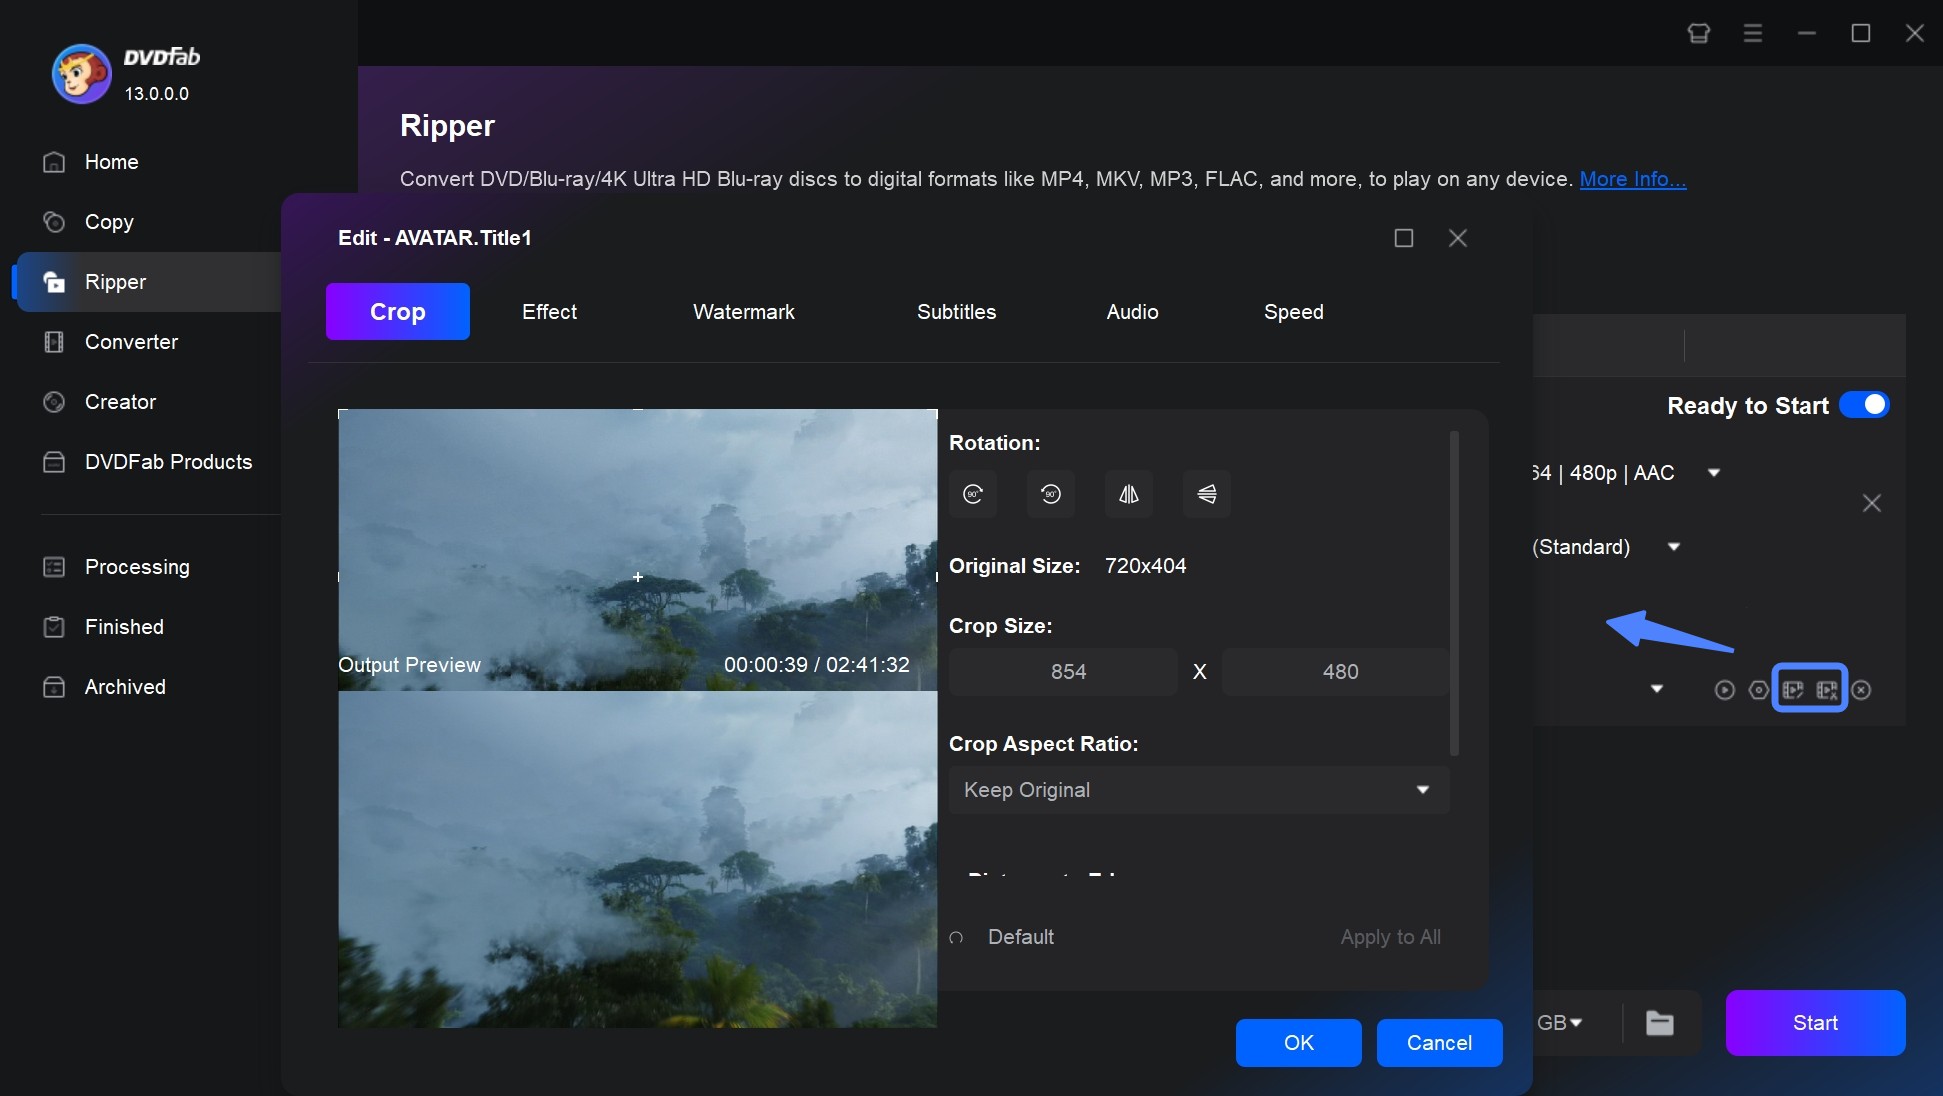The image size is (1943, 1096).
Task: Click the OK button to confirm edits
Action: 1296,1043
